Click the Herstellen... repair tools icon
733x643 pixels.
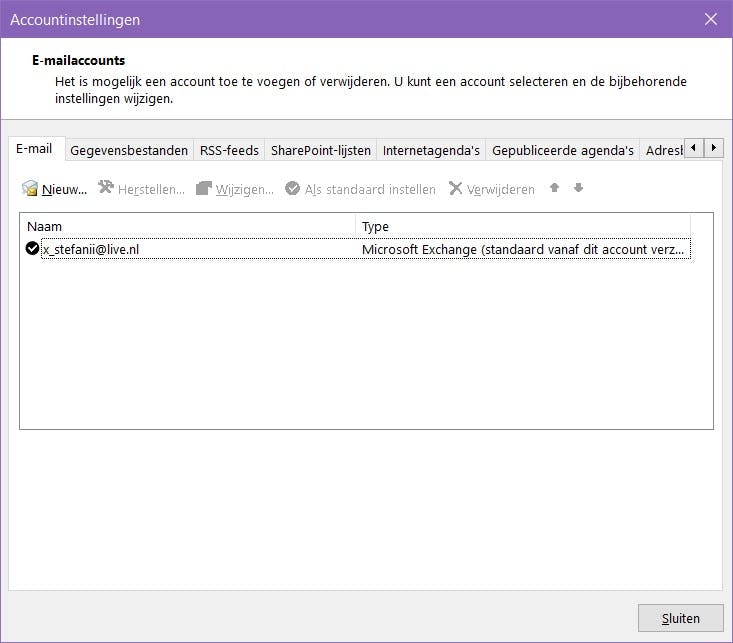(x=106, y=188)
